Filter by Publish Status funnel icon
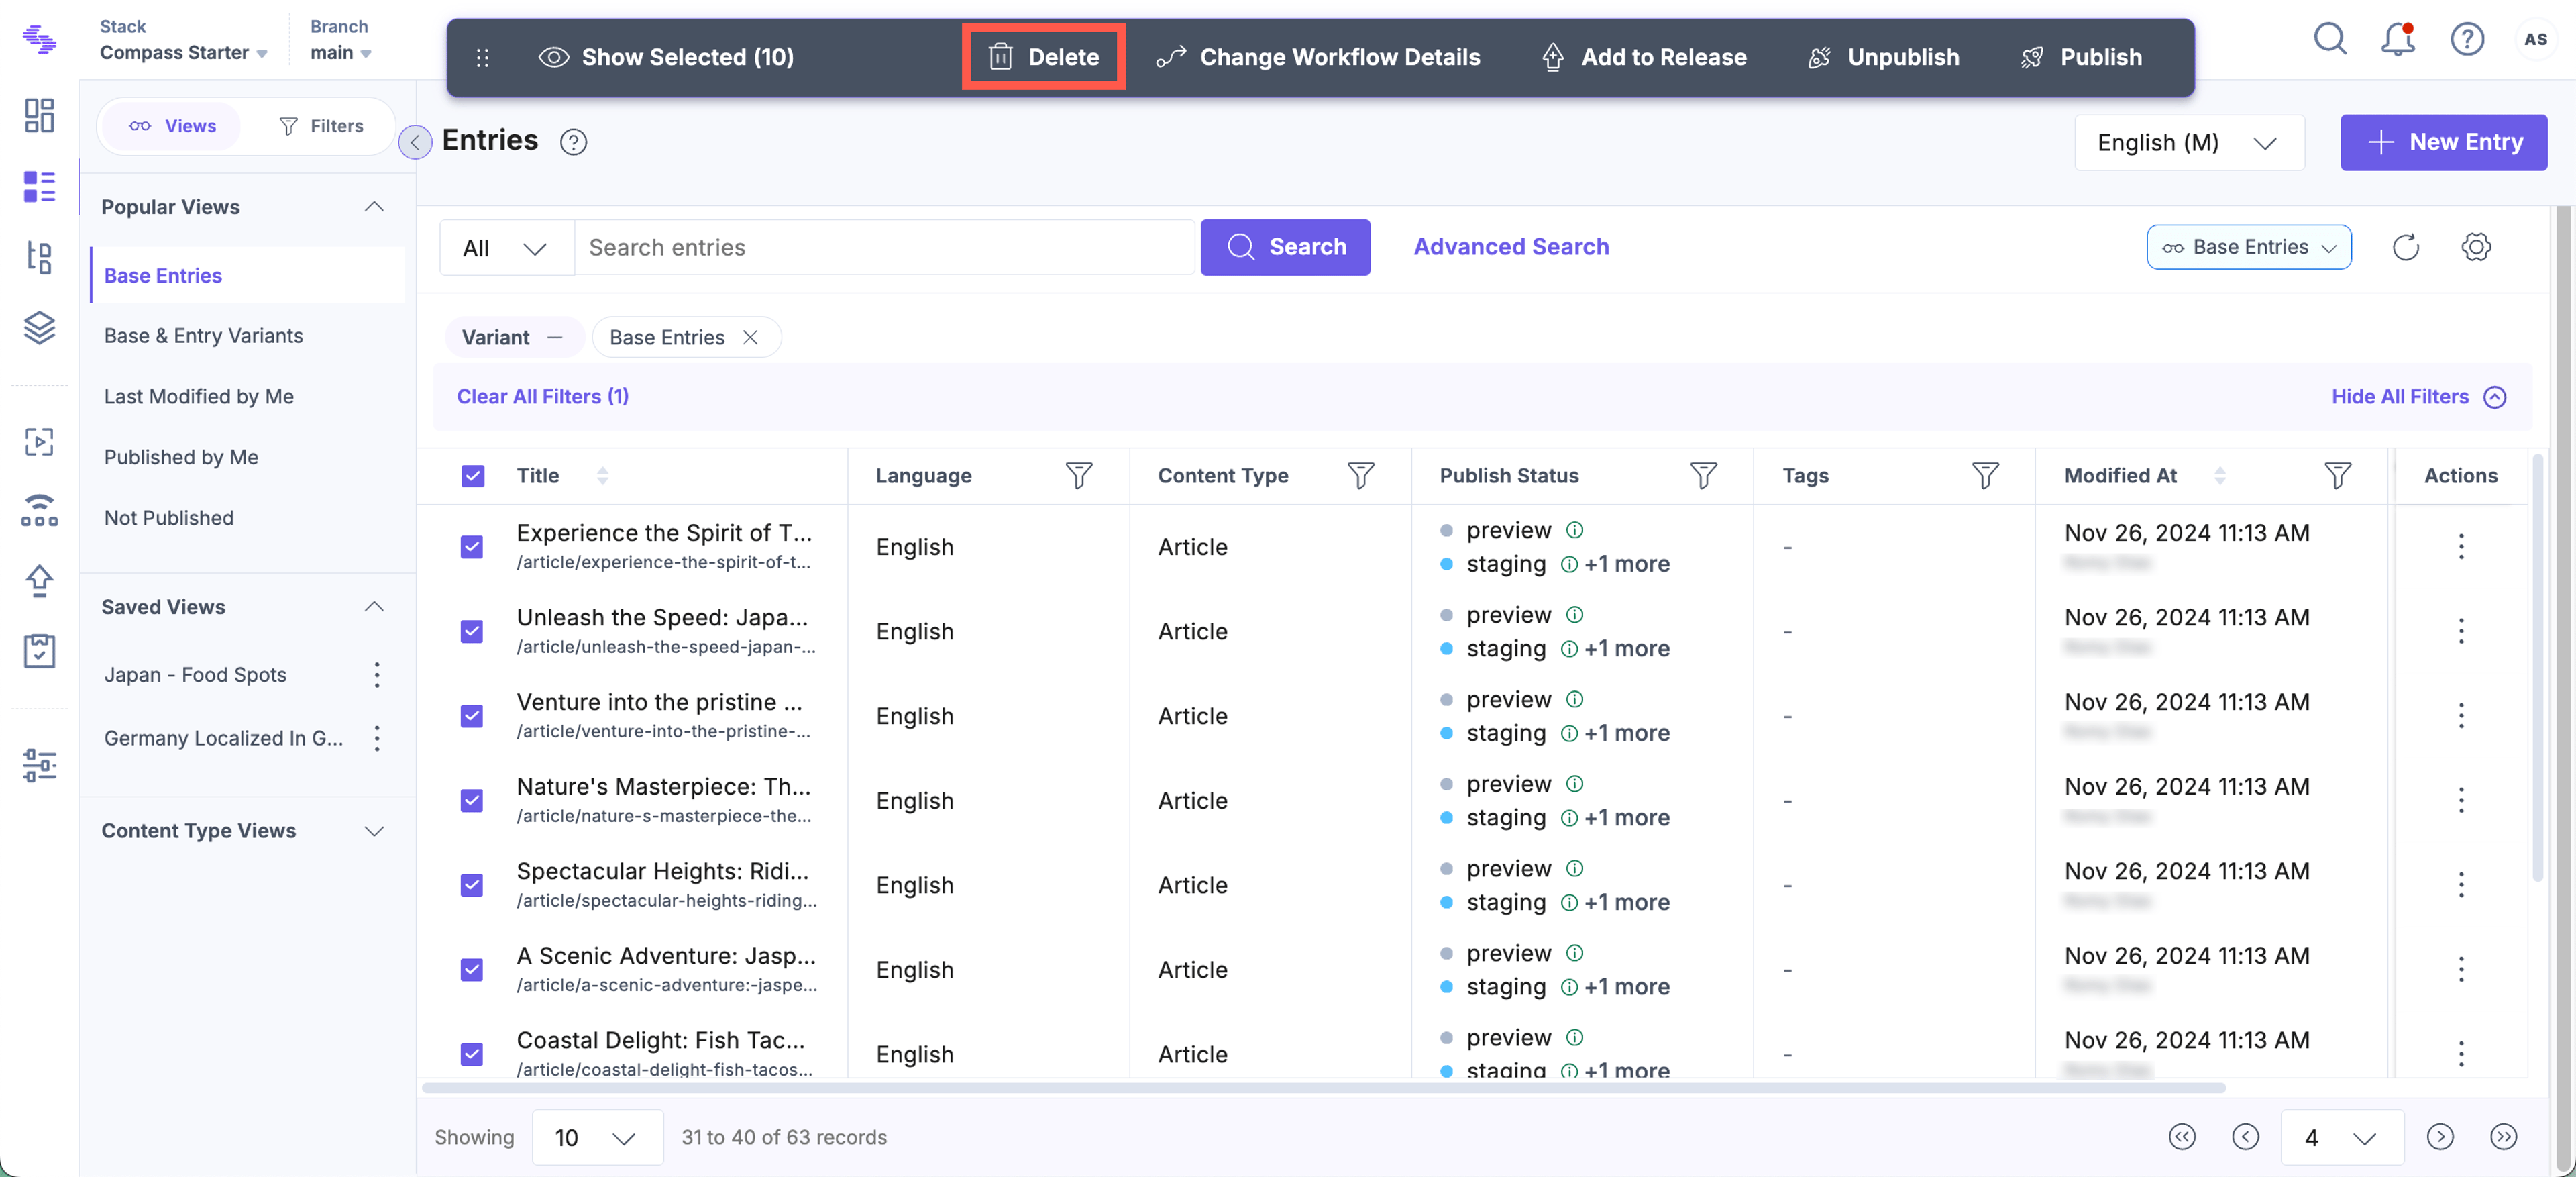 tap(1703, 475)
